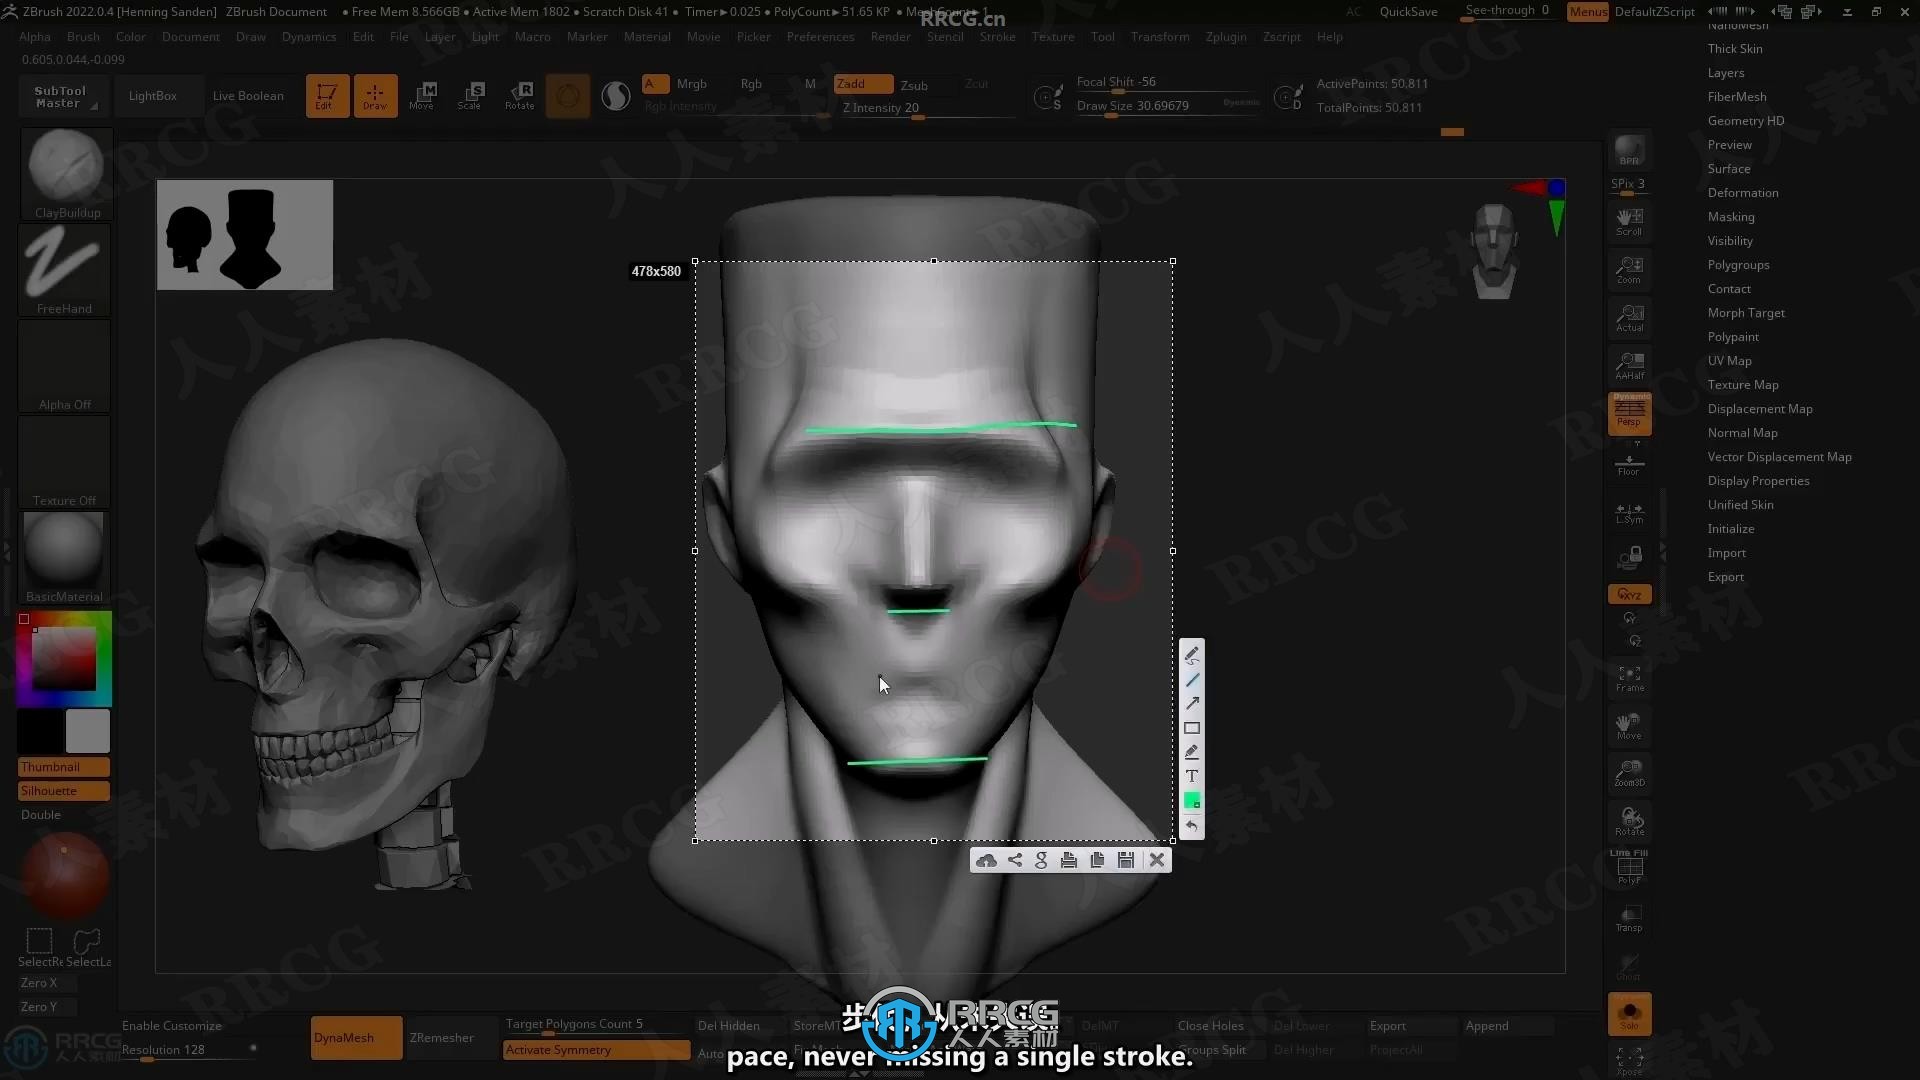The height and width of the screenshot is (1080, 1920).
Task: Print the captured screenshot
Action: tap(1069, 860)
